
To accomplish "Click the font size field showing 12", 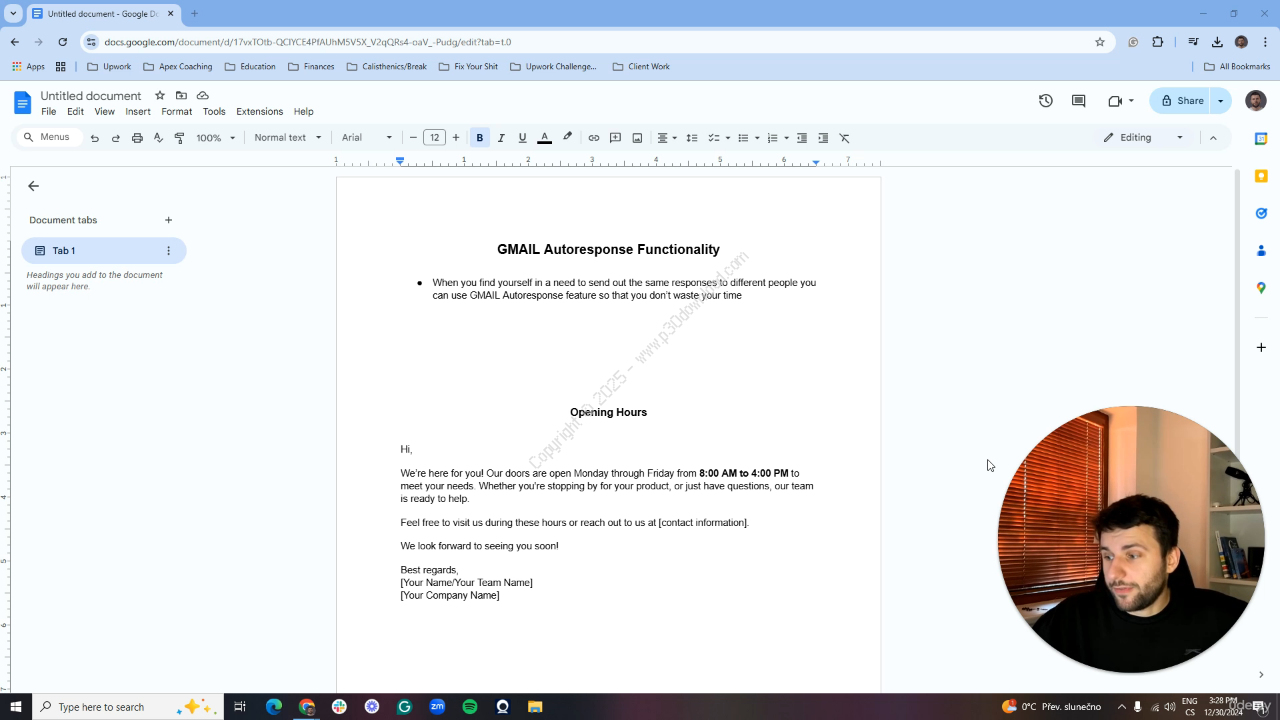I will pos(434,138).
